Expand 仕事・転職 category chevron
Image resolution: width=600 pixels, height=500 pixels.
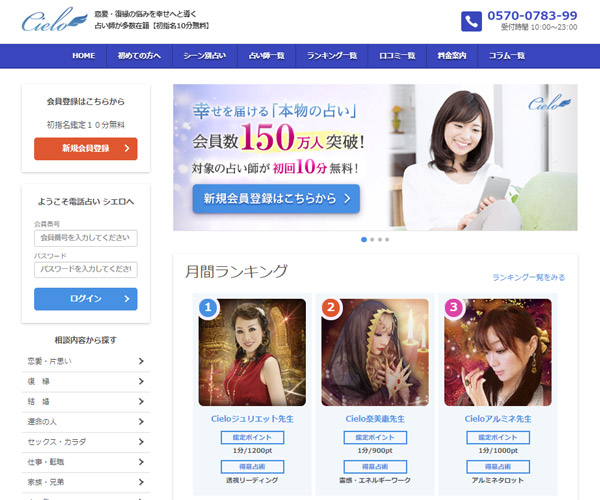point(141,462)
